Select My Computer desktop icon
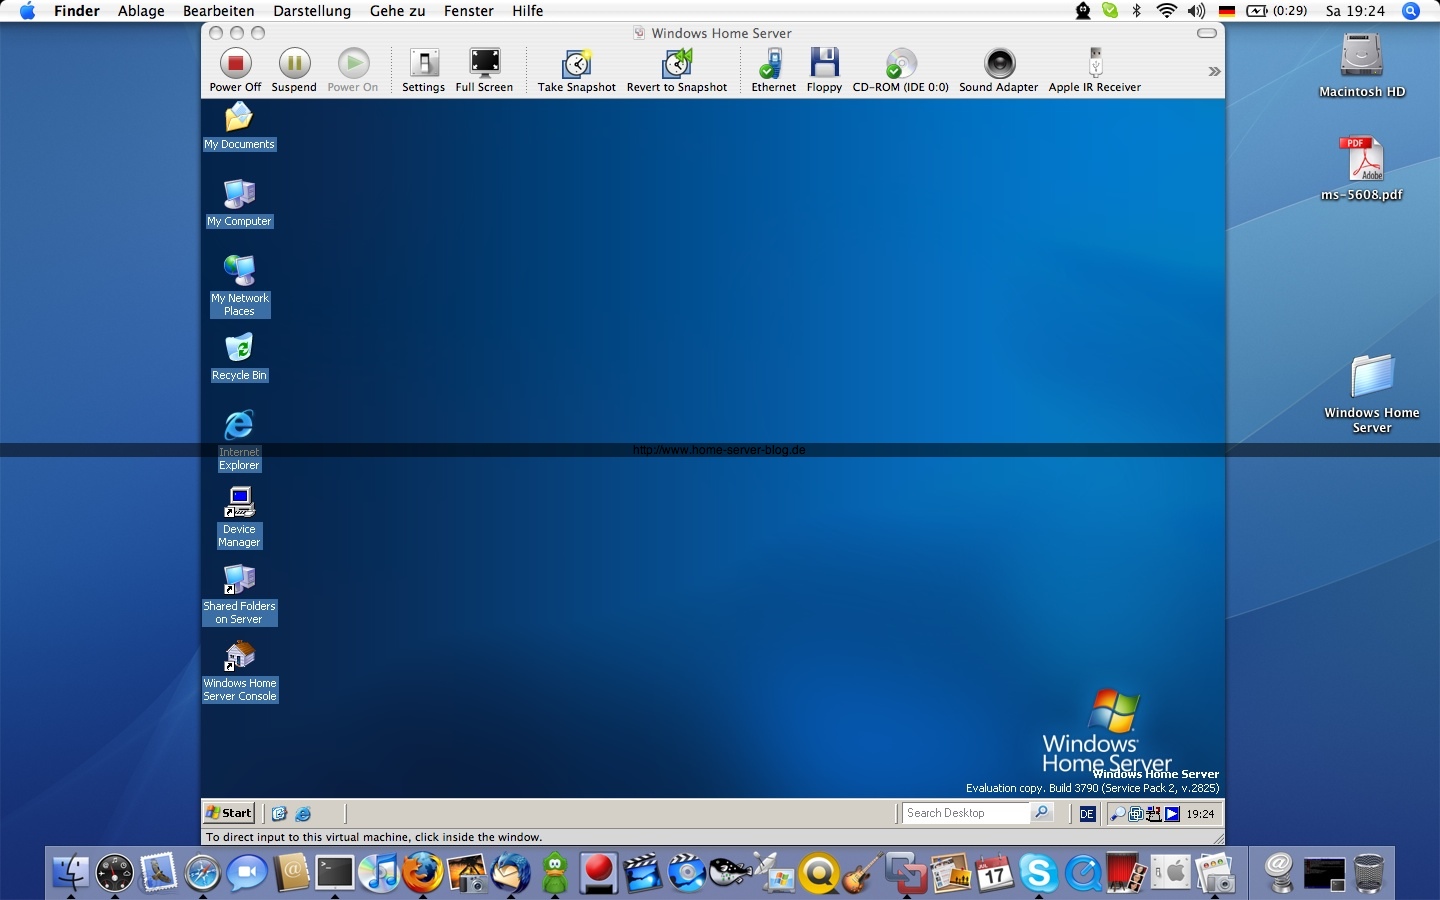 point(239,203)
